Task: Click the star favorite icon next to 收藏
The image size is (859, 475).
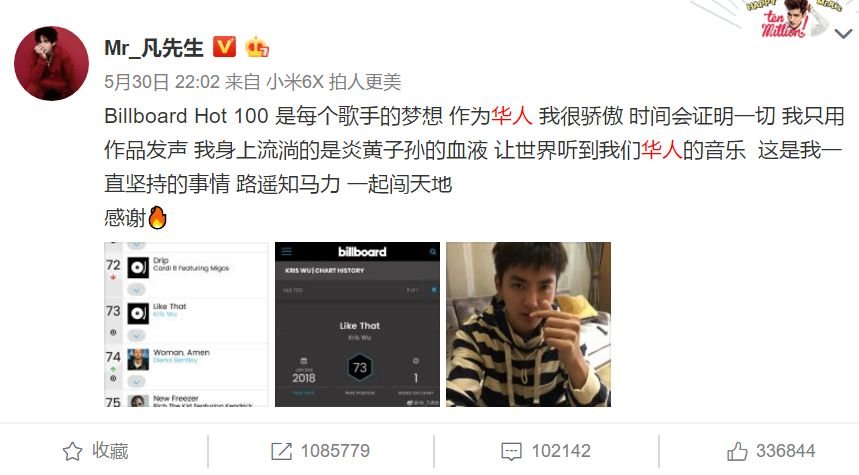Action: point(72,451)
